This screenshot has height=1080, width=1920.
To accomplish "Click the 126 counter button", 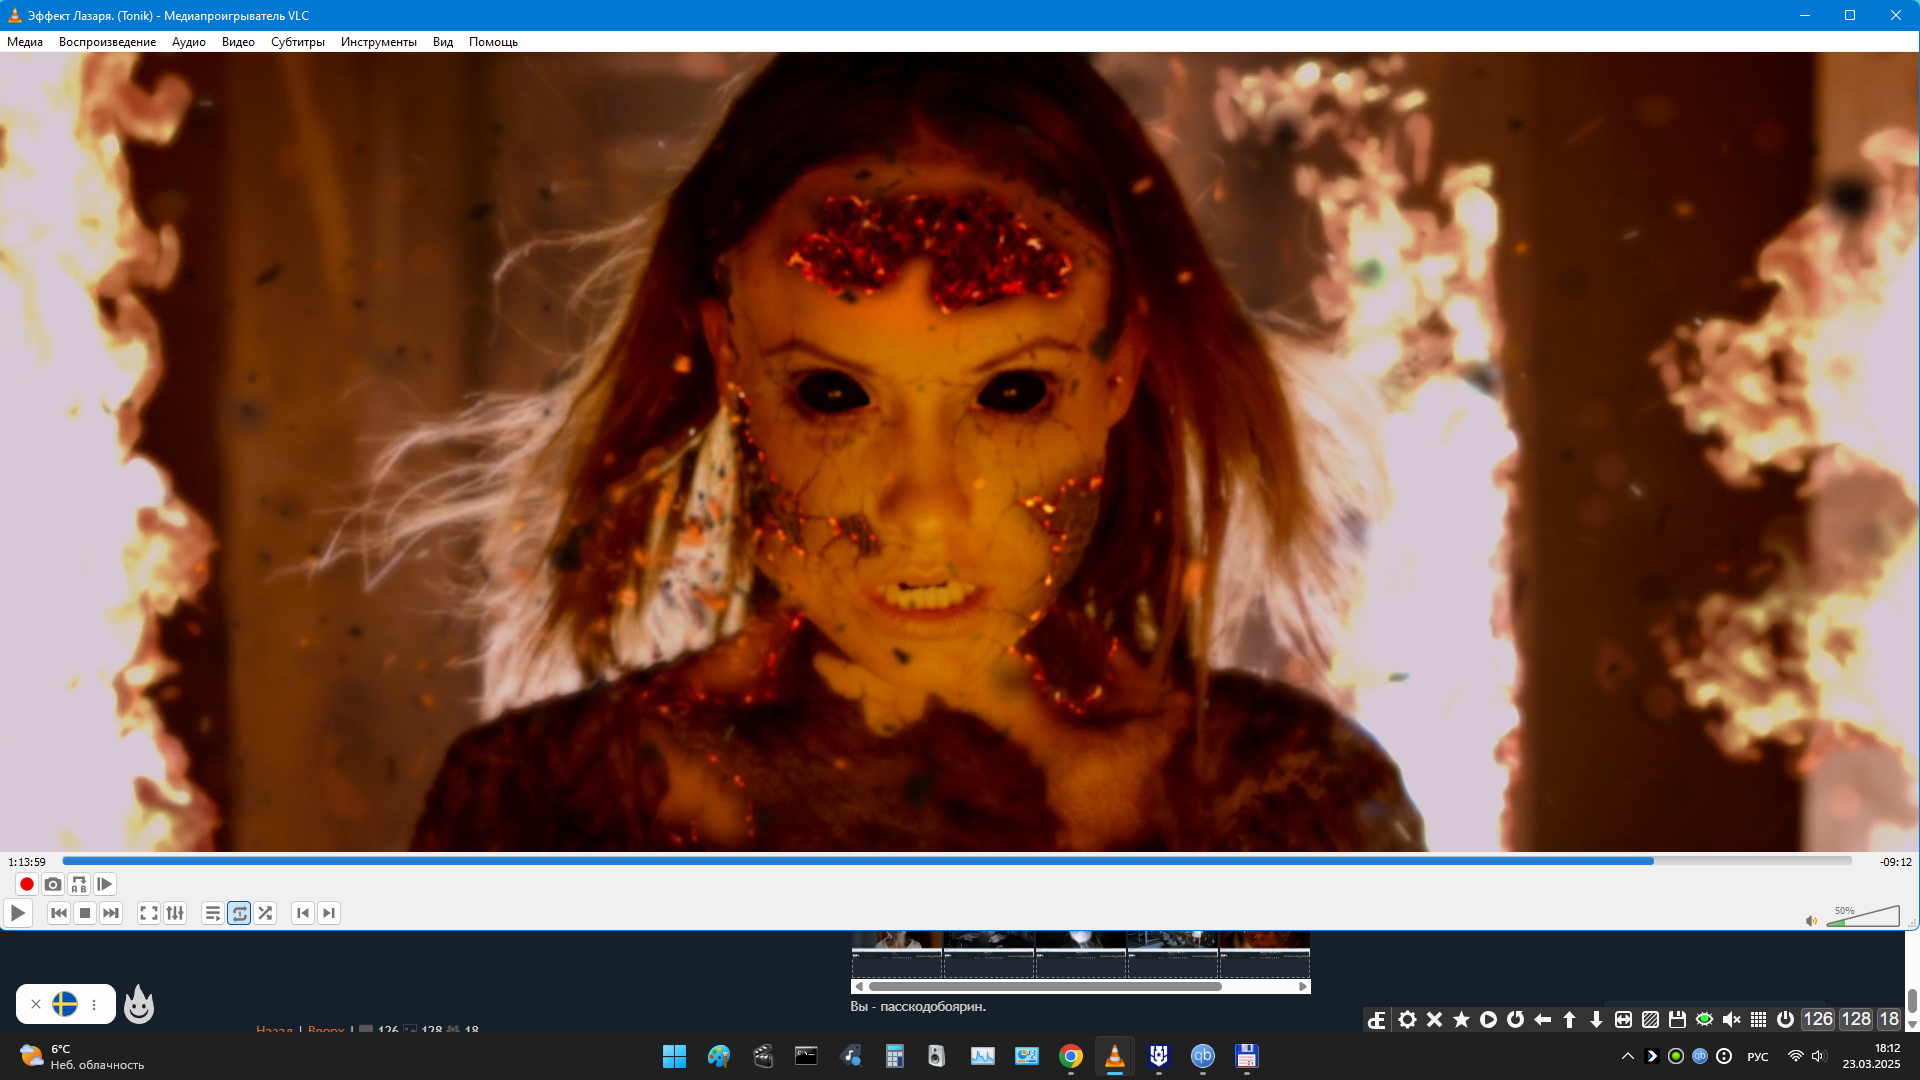I will tap(1818, 1019).
